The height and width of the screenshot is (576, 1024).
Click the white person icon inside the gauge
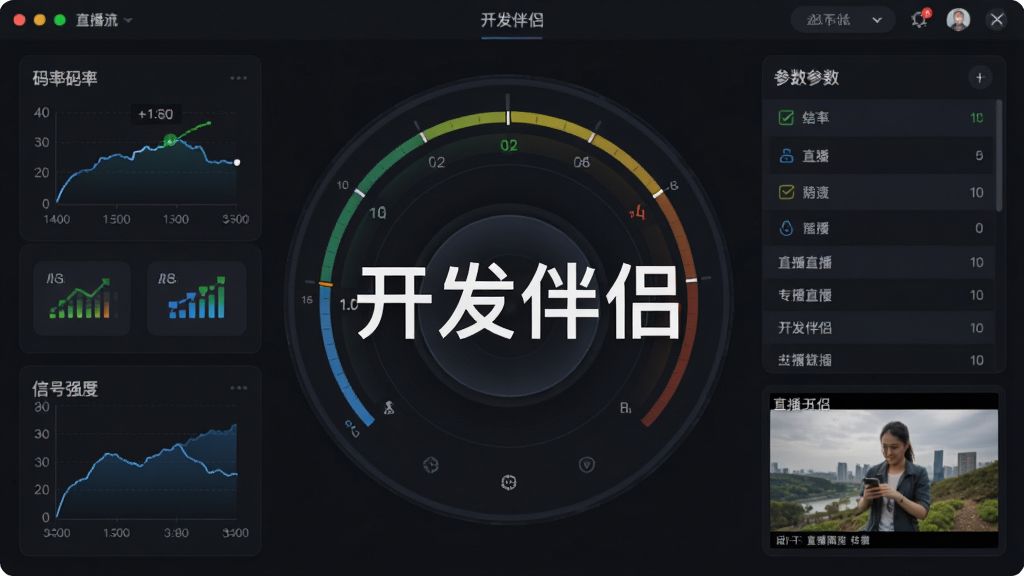pyautogui.click(x=389, y=408)
